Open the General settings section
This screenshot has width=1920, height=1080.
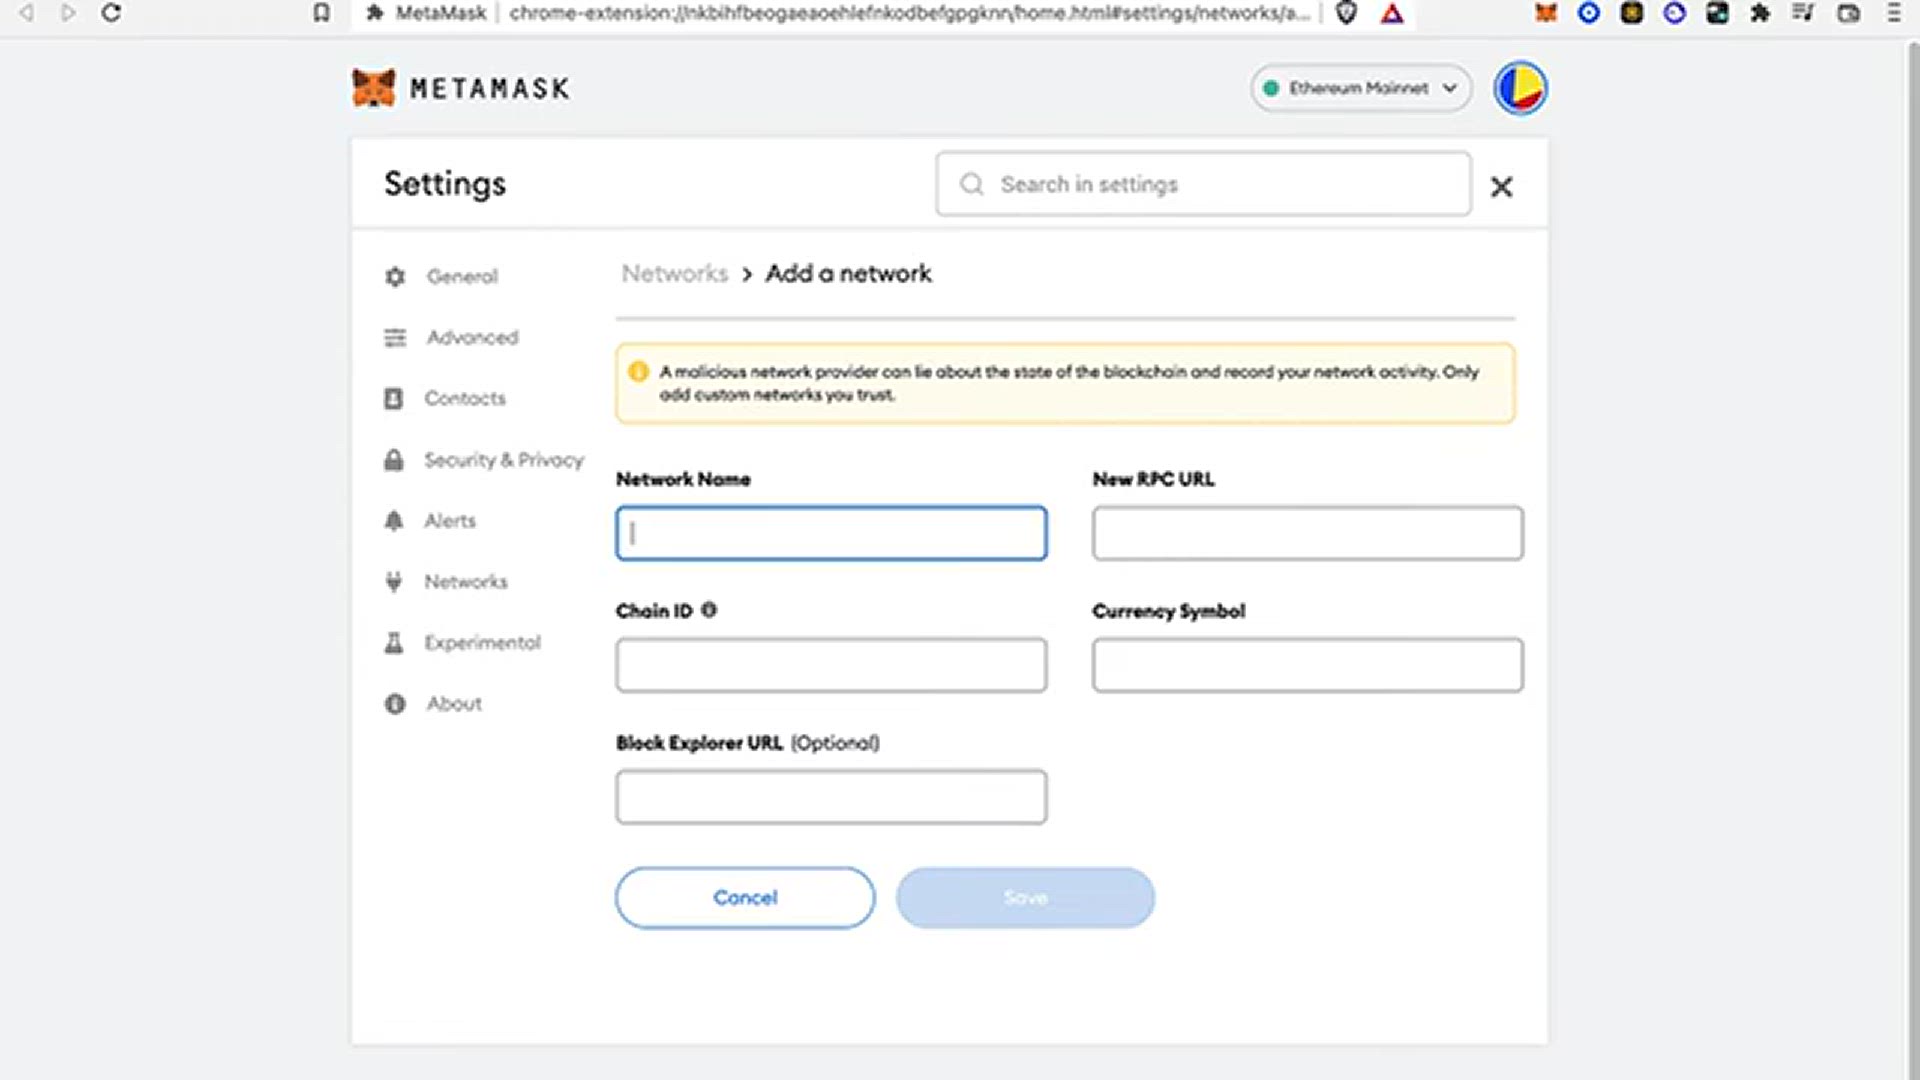(x=461, y=276)
